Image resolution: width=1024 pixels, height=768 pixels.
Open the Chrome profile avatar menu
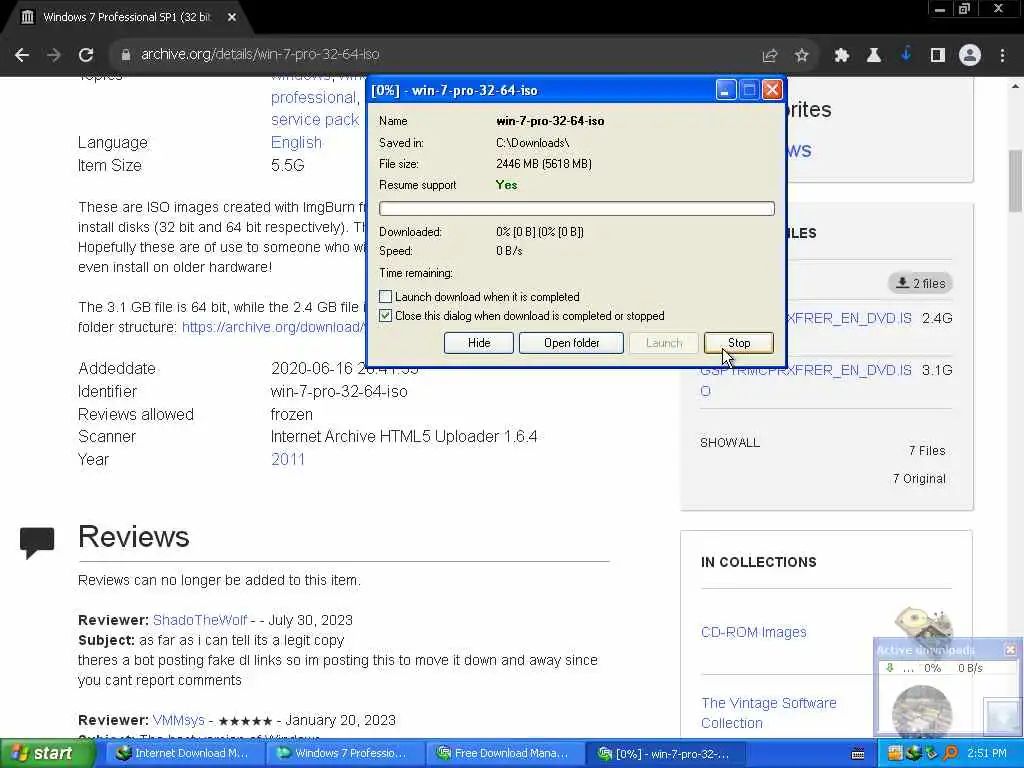tap(970, 56)
